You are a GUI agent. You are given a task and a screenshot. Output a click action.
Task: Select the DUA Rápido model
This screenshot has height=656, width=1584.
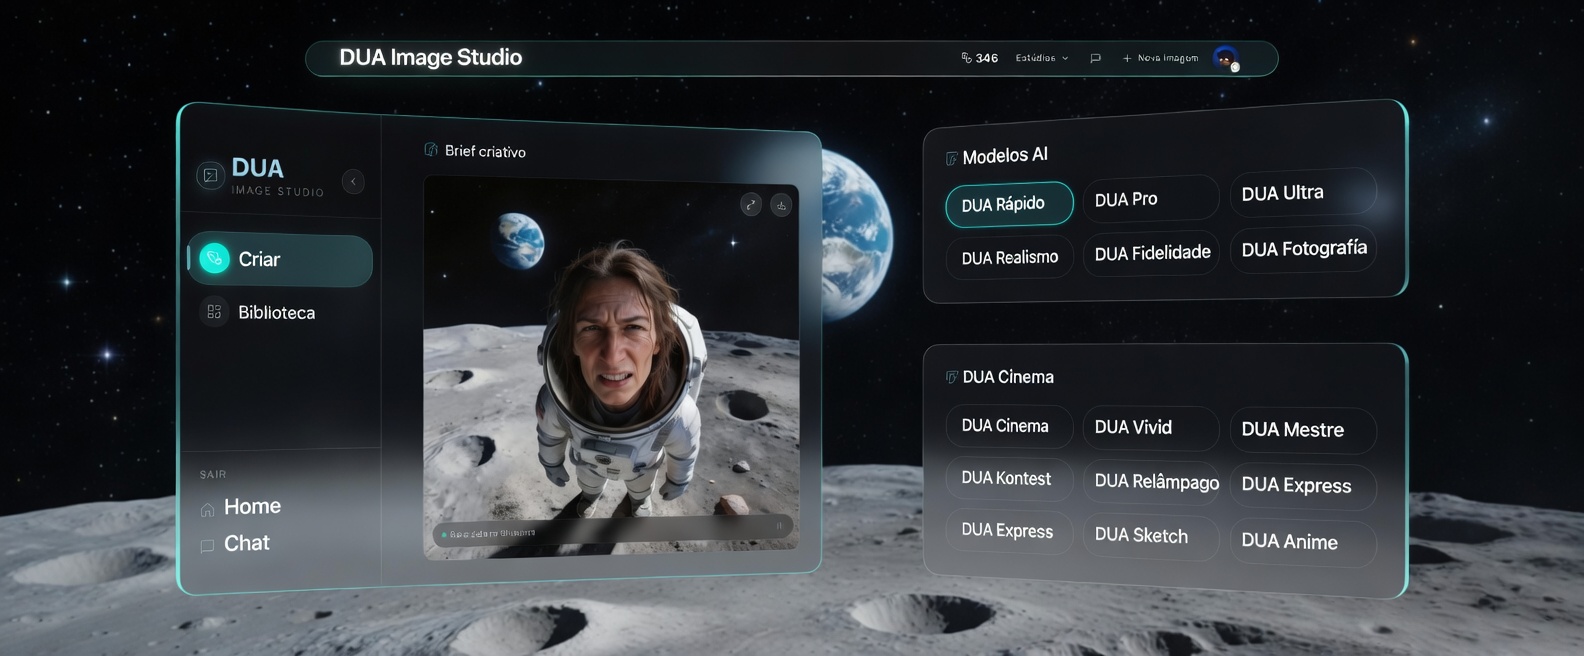click(1008, 204)
